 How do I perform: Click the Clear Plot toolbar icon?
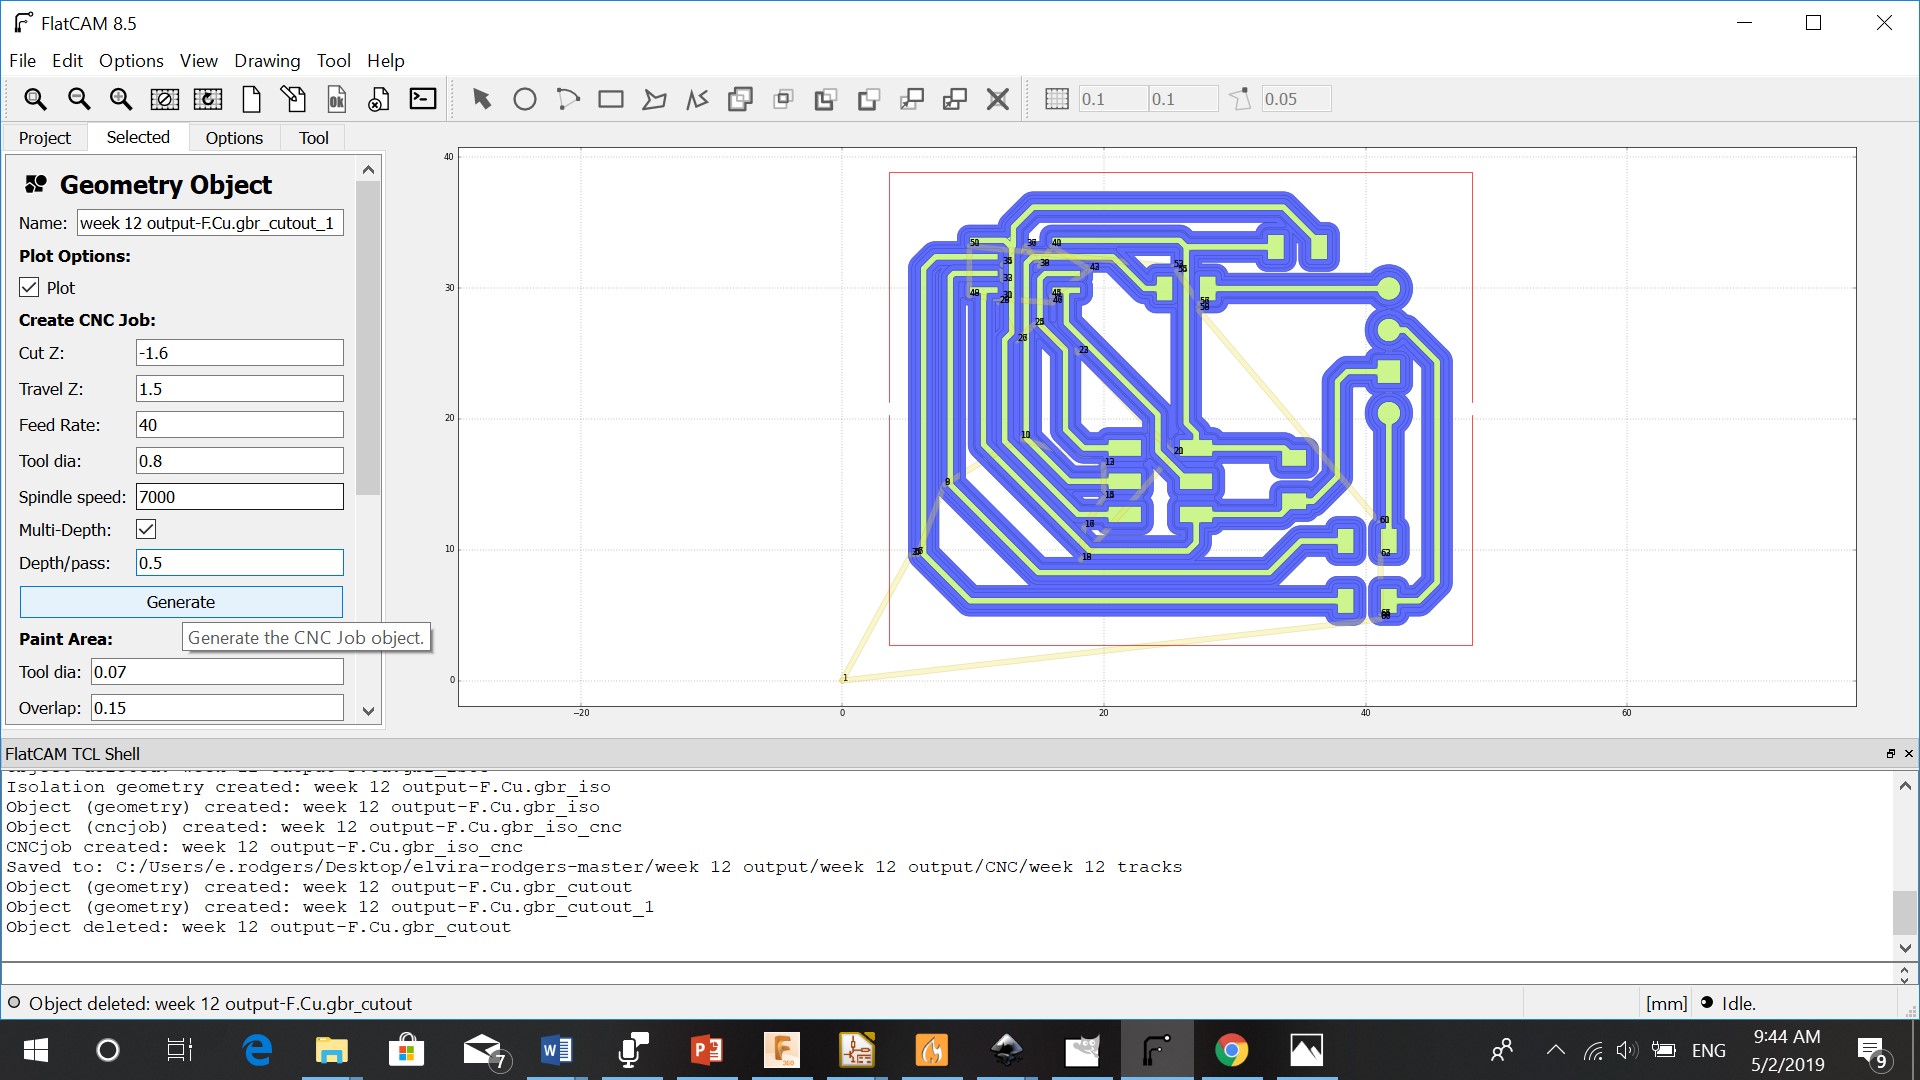pos(165,99)
